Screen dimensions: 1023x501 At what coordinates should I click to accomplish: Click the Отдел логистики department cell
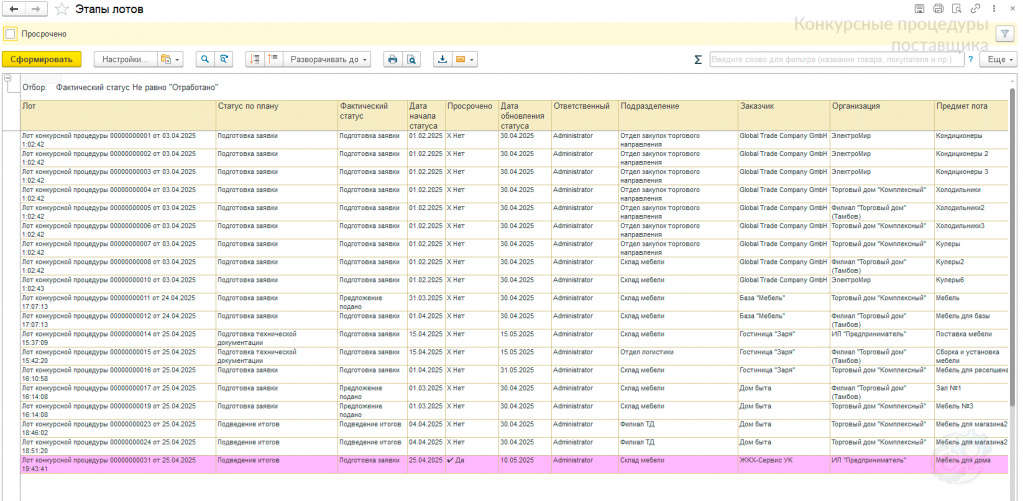[x=679, y=356]
